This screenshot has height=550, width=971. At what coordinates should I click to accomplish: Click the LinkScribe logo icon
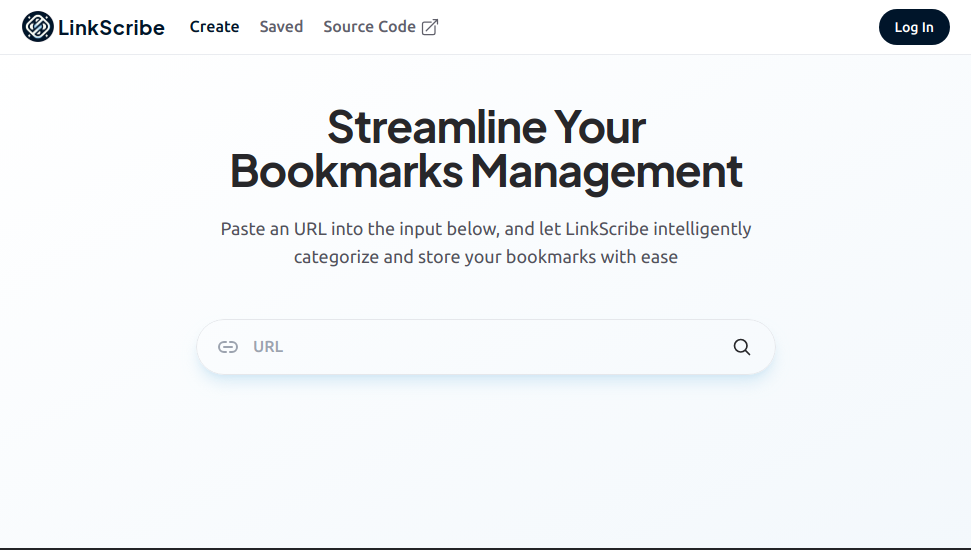point(38,27)
